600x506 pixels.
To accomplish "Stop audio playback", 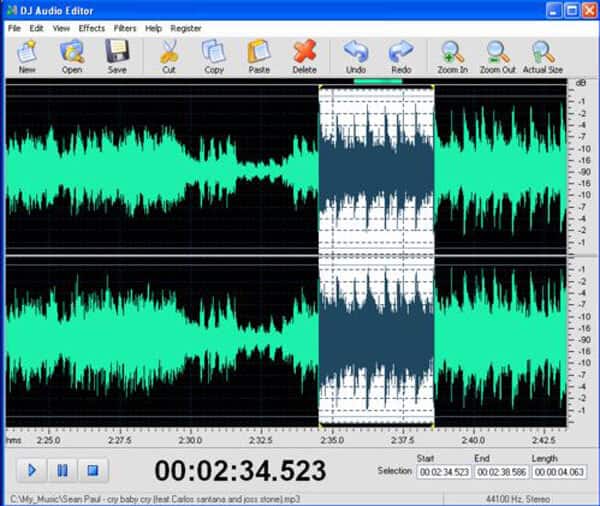I will (93, 470).
